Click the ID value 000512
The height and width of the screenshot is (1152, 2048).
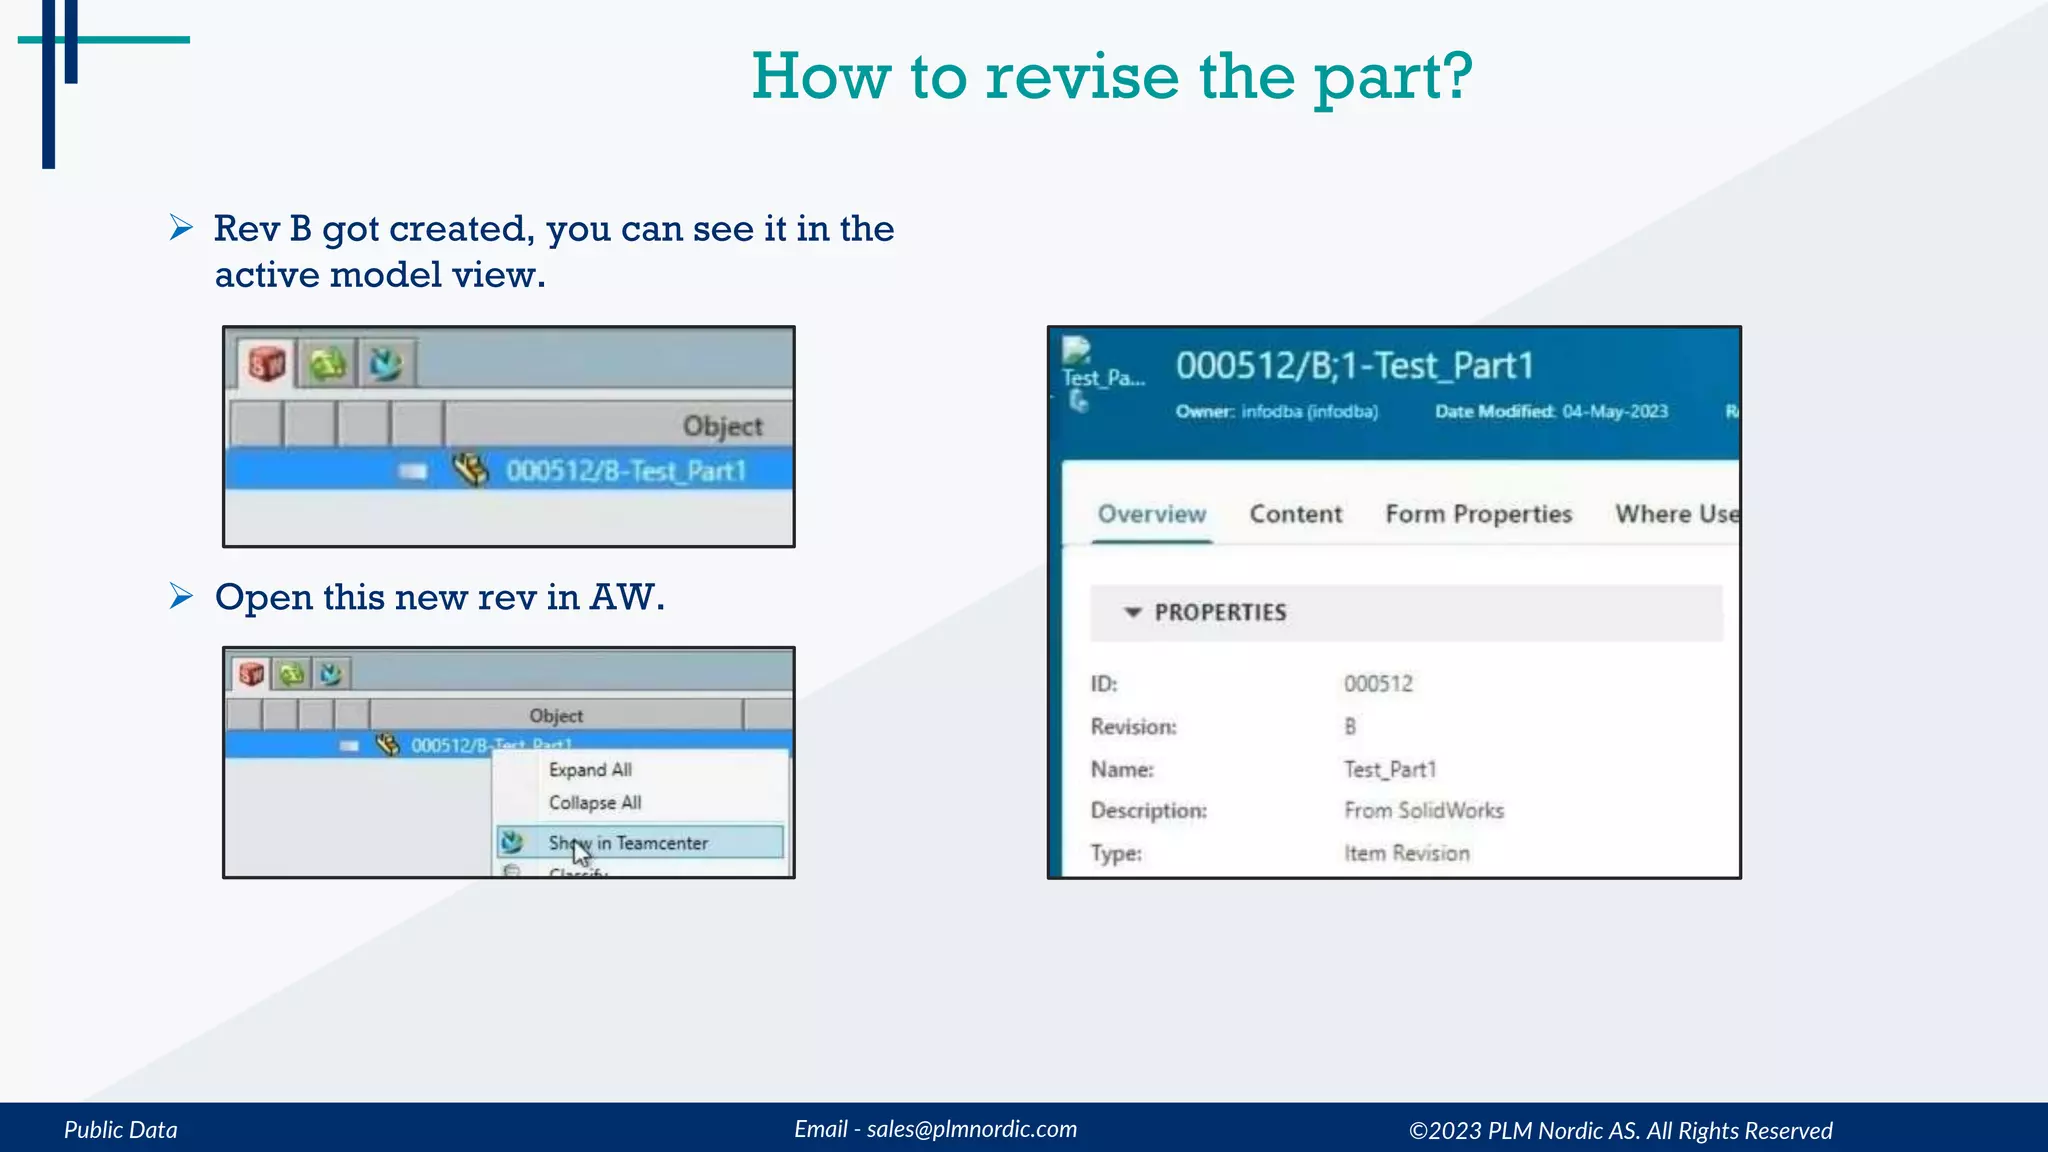click(1378, 684)
